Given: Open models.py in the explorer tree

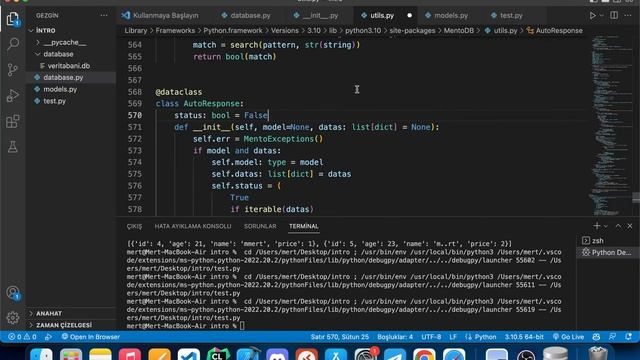Looking at the screenshot, I should (x=71, y=89).
